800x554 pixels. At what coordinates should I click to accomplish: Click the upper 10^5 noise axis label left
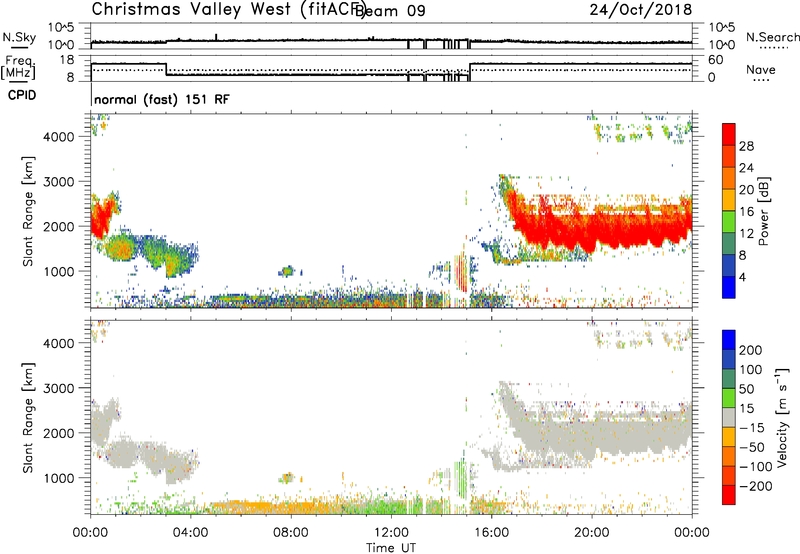61,28
